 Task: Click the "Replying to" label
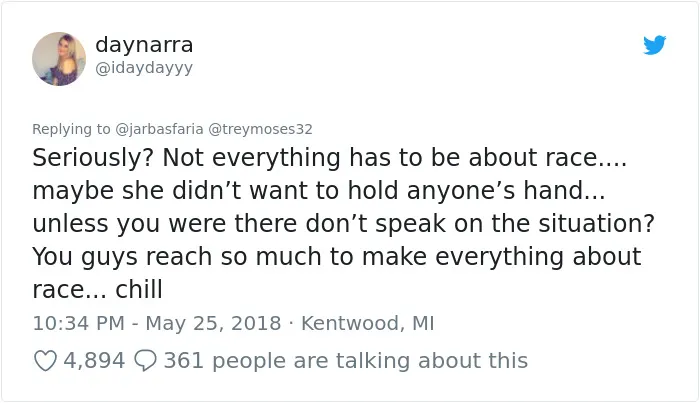71,129
